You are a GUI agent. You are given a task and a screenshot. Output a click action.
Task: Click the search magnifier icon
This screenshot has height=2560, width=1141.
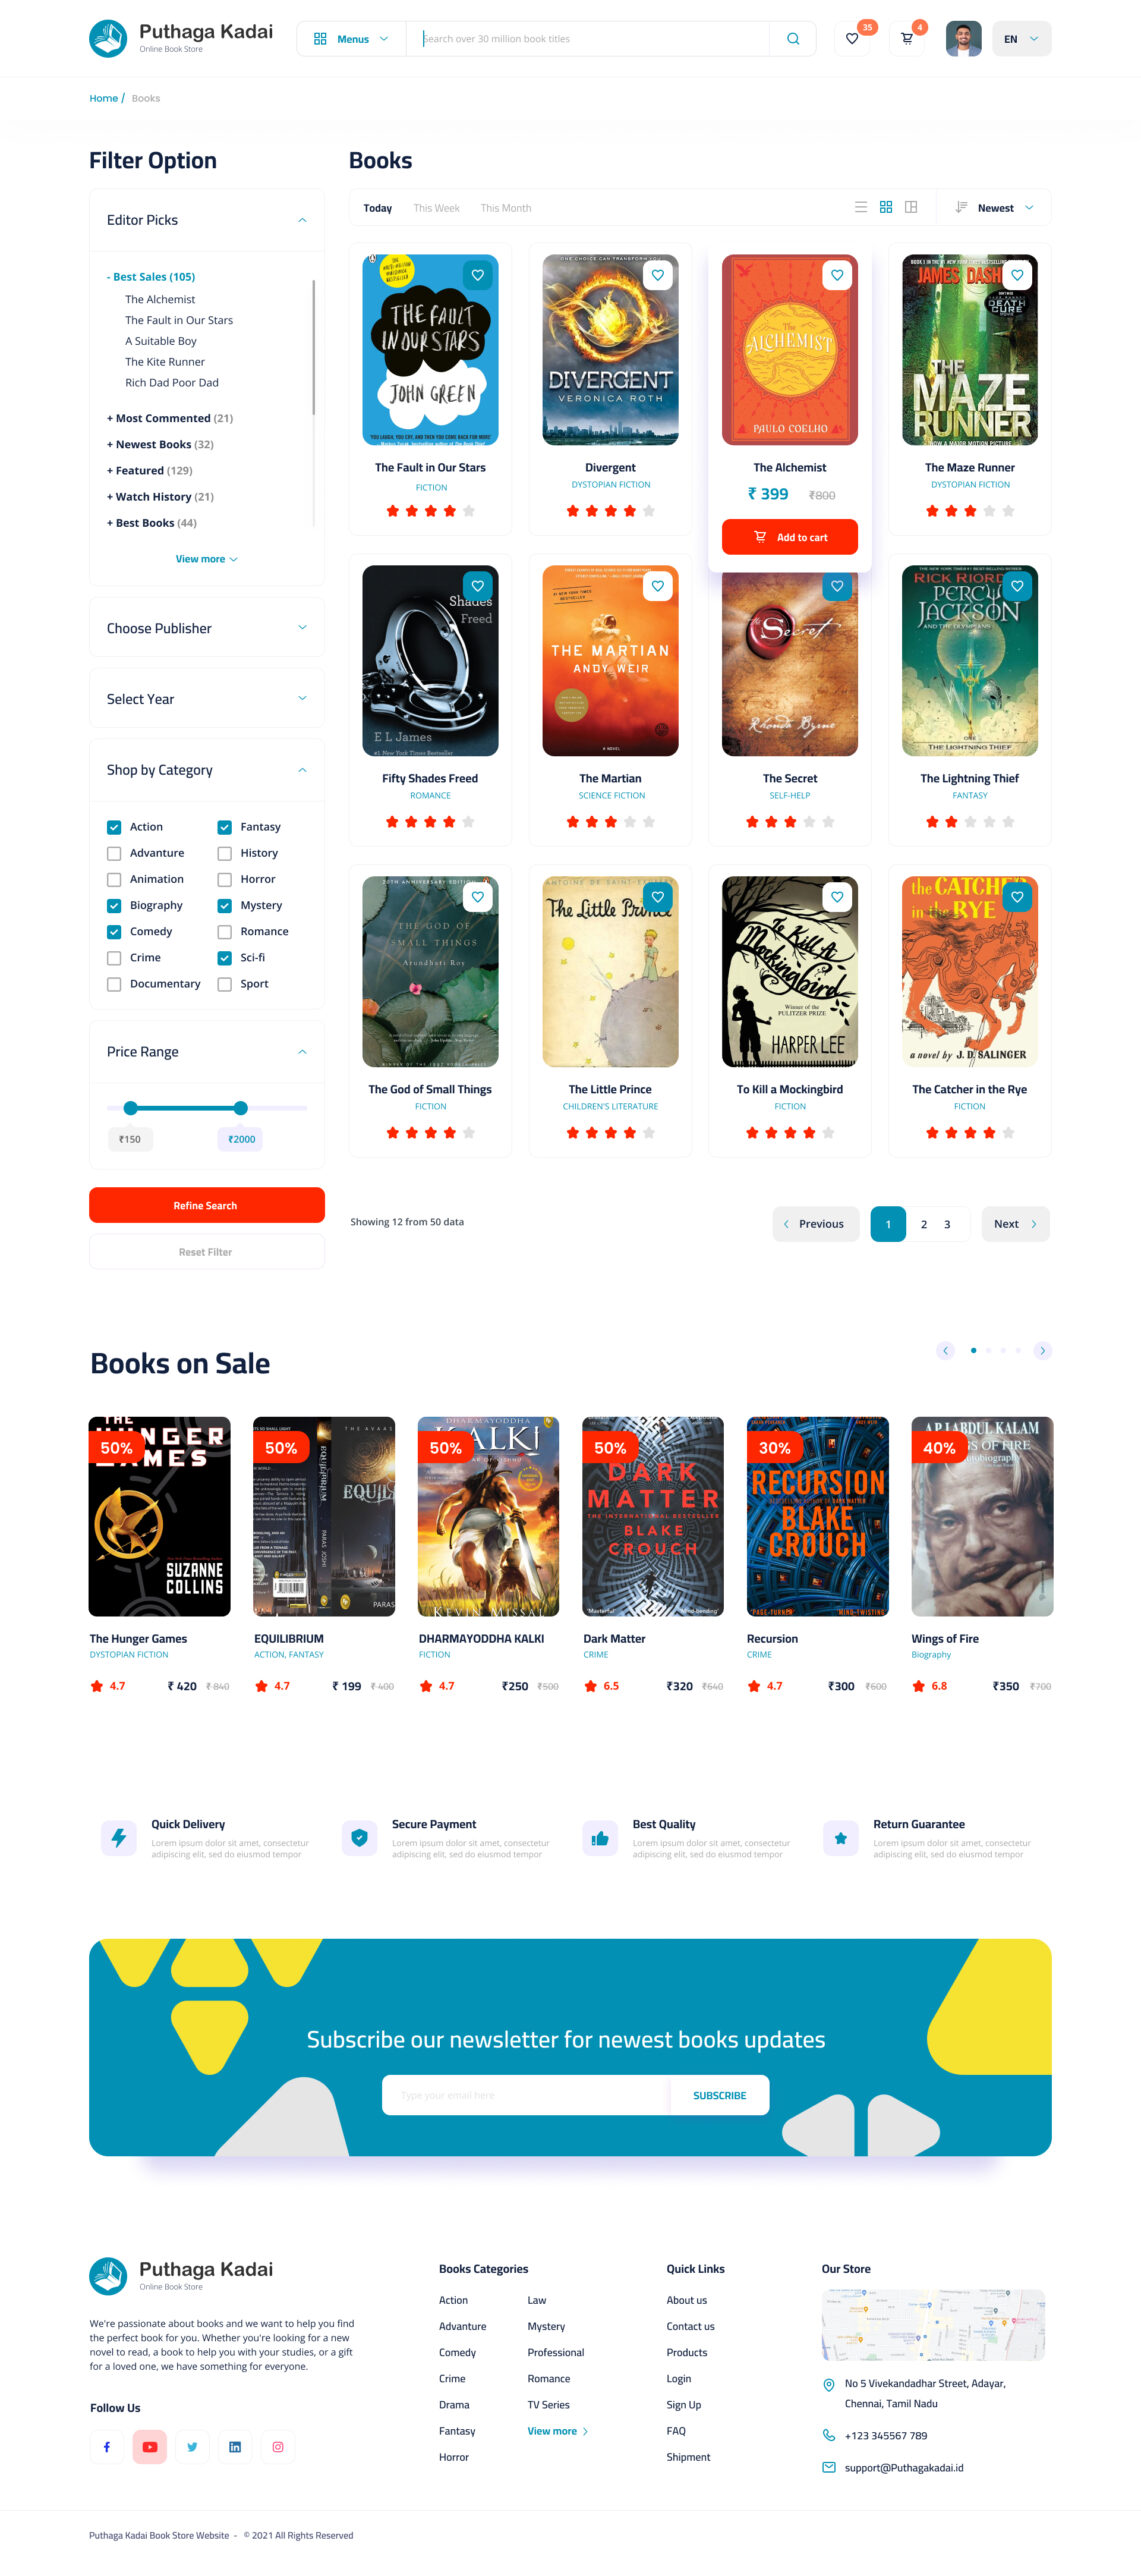[792, 39]
